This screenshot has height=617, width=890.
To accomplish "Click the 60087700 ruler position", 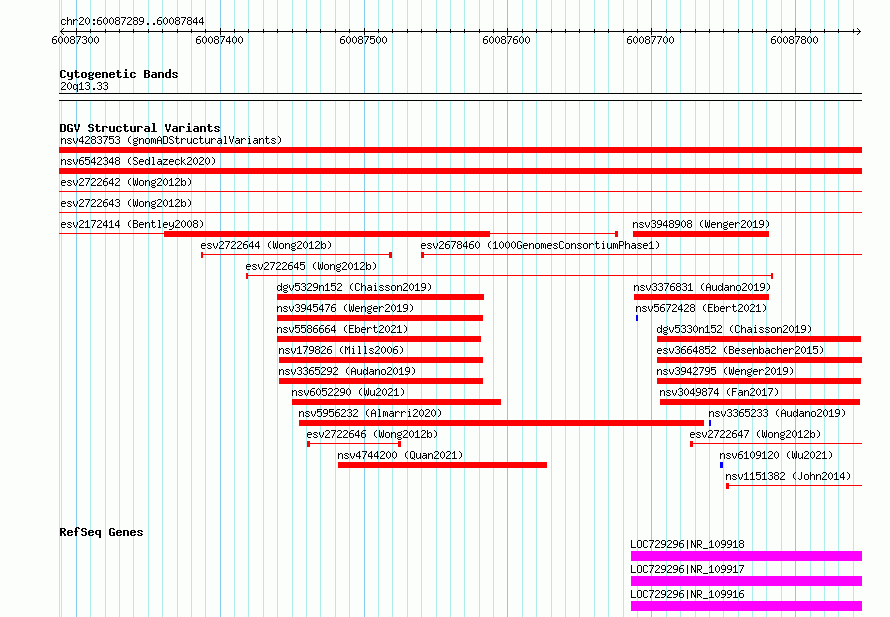I will [x=650, y=40].
